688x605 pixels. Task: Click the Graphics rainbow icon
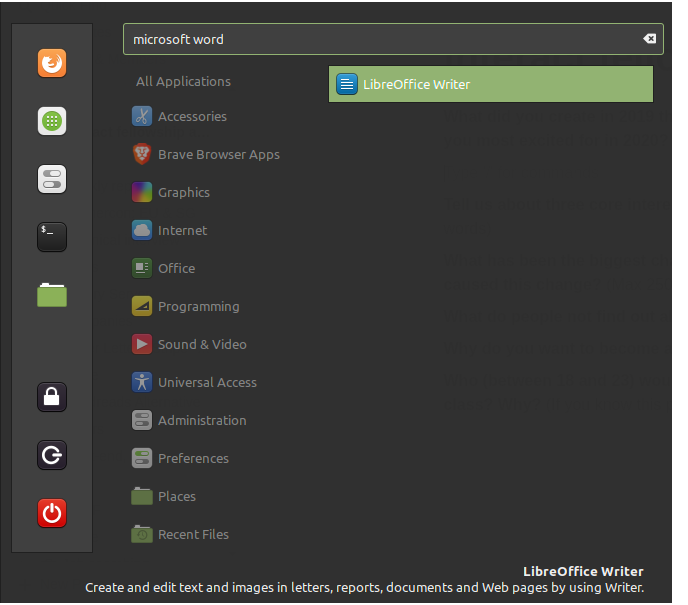tap(142, 192)
